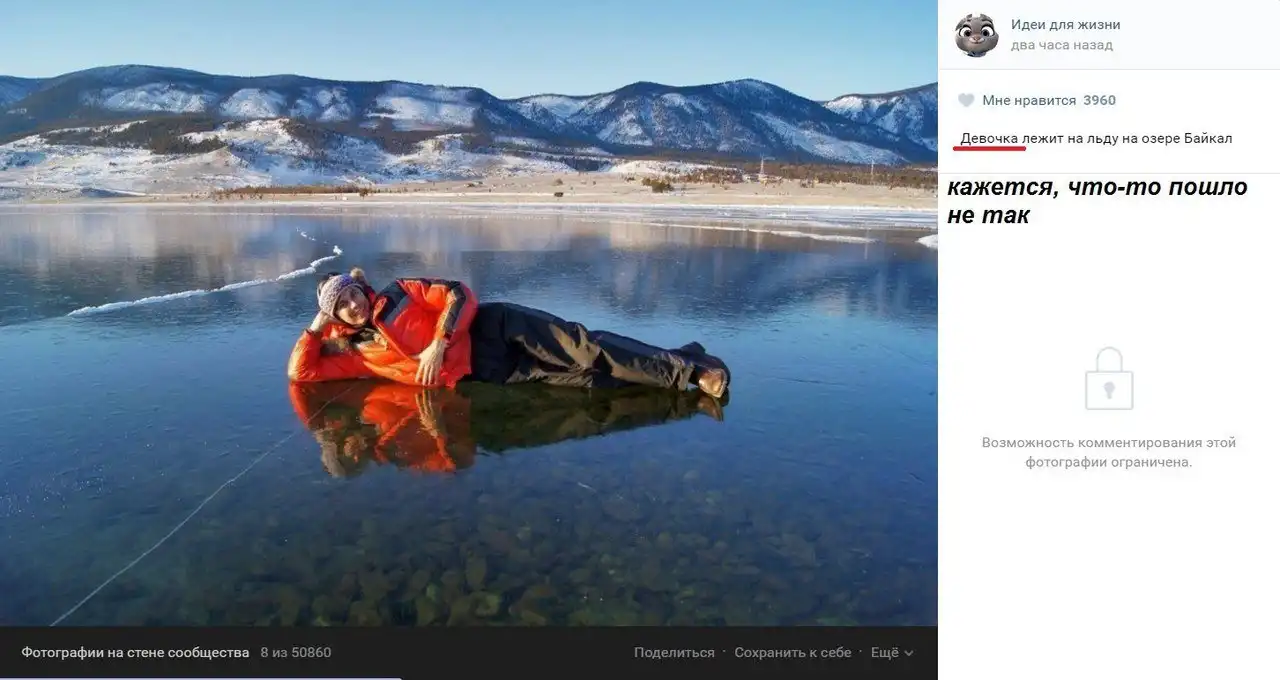Like the photo with heart icon
1280x680 pixels.
click(966, 100)
